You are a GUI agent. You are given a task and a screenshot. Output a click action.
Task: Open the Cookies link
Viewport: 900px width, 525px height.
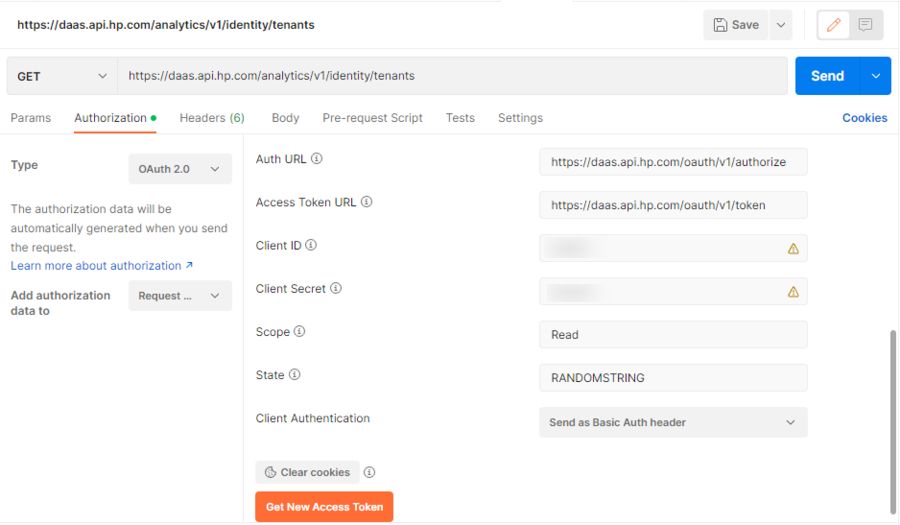pos(864,118)
